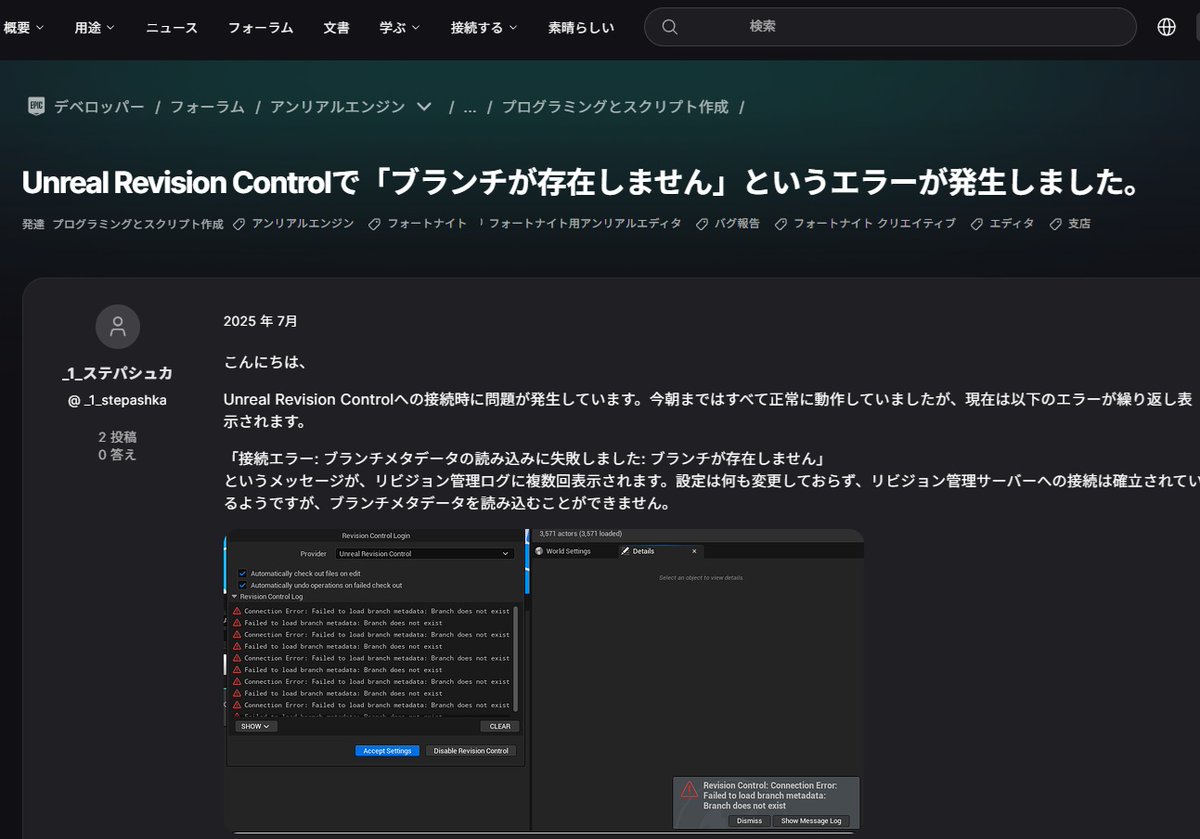This screenshot has width=1200, height=839.
Task: Go to デベロッパー breadcrumb link
Action: (x=99, y=107)
